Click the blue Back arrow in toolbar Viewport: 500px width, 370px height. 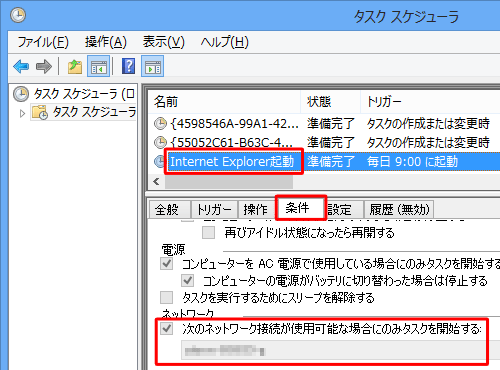(x=21, y=67)
